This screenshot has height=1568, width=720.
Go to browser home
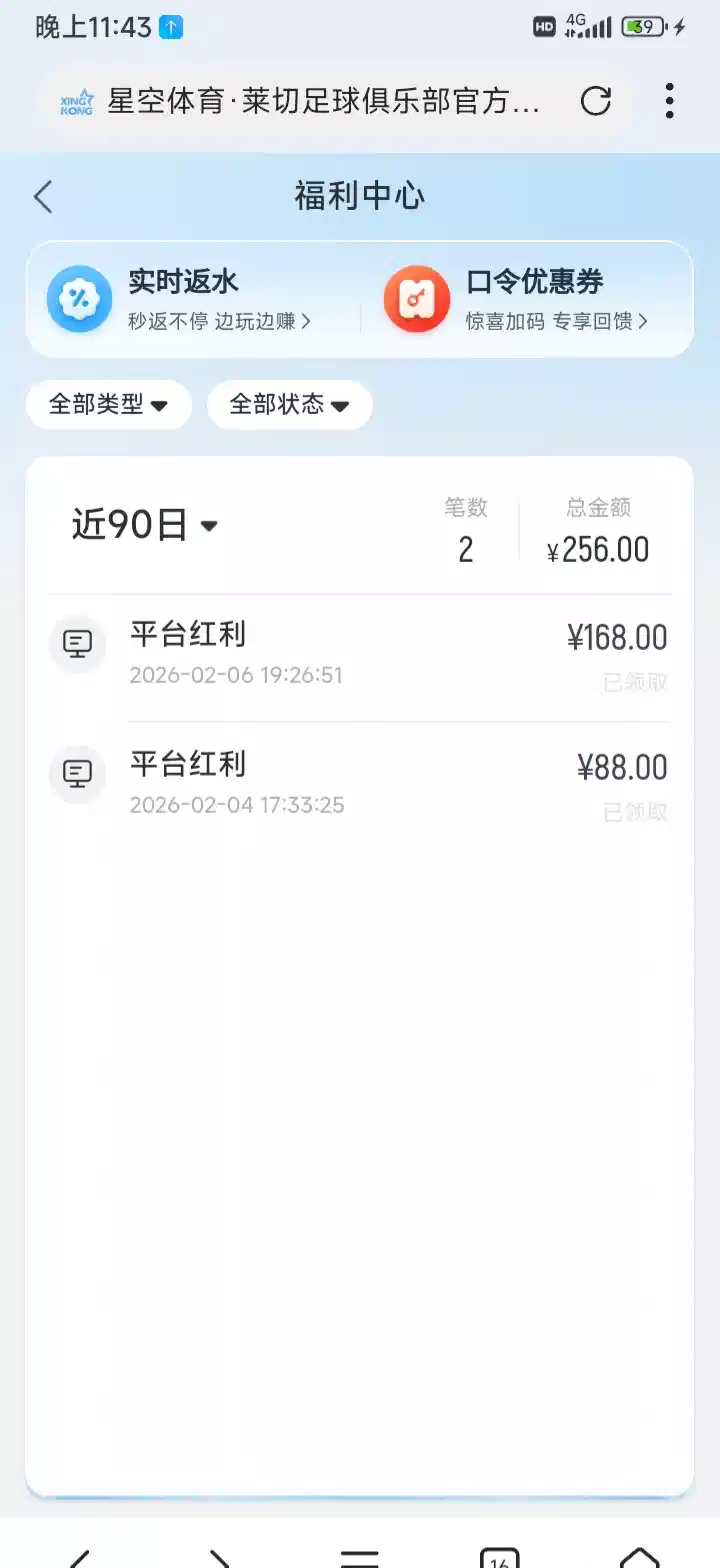point(639,1558)
